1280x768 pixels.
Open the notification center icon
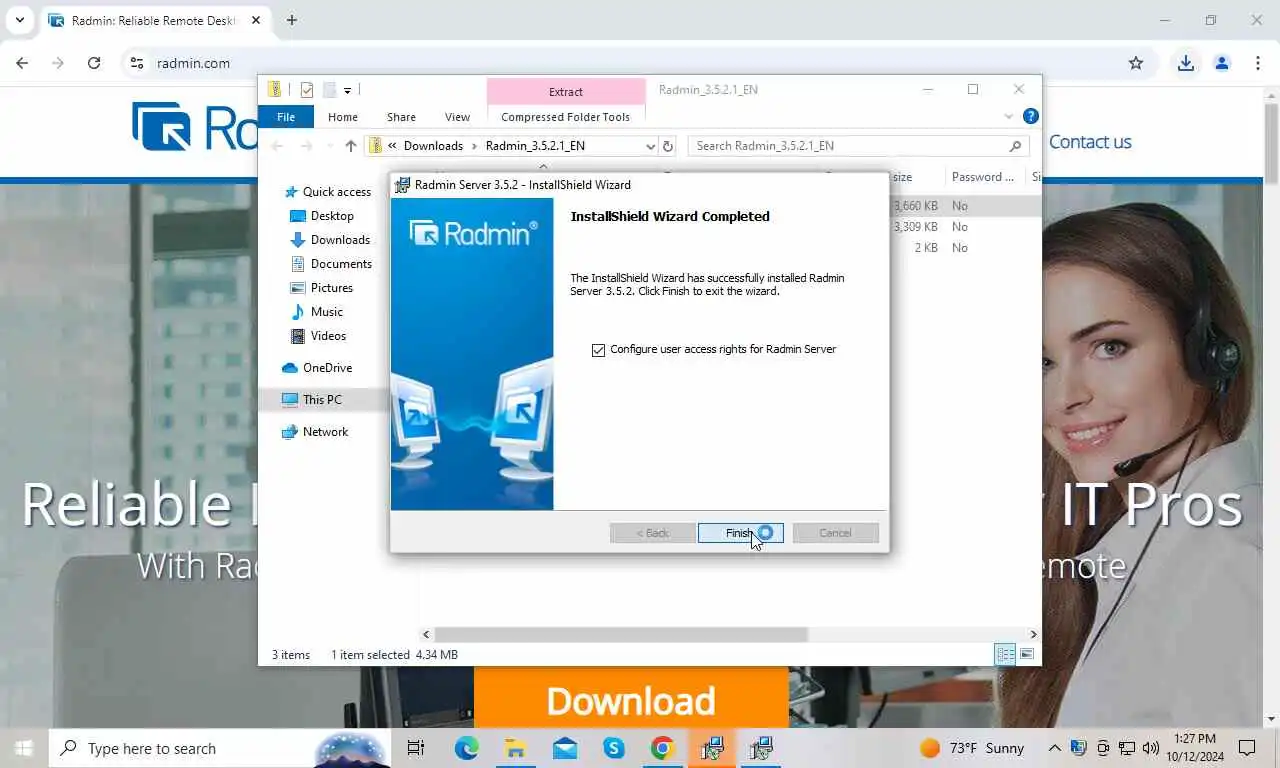[x=1247, y=748]
